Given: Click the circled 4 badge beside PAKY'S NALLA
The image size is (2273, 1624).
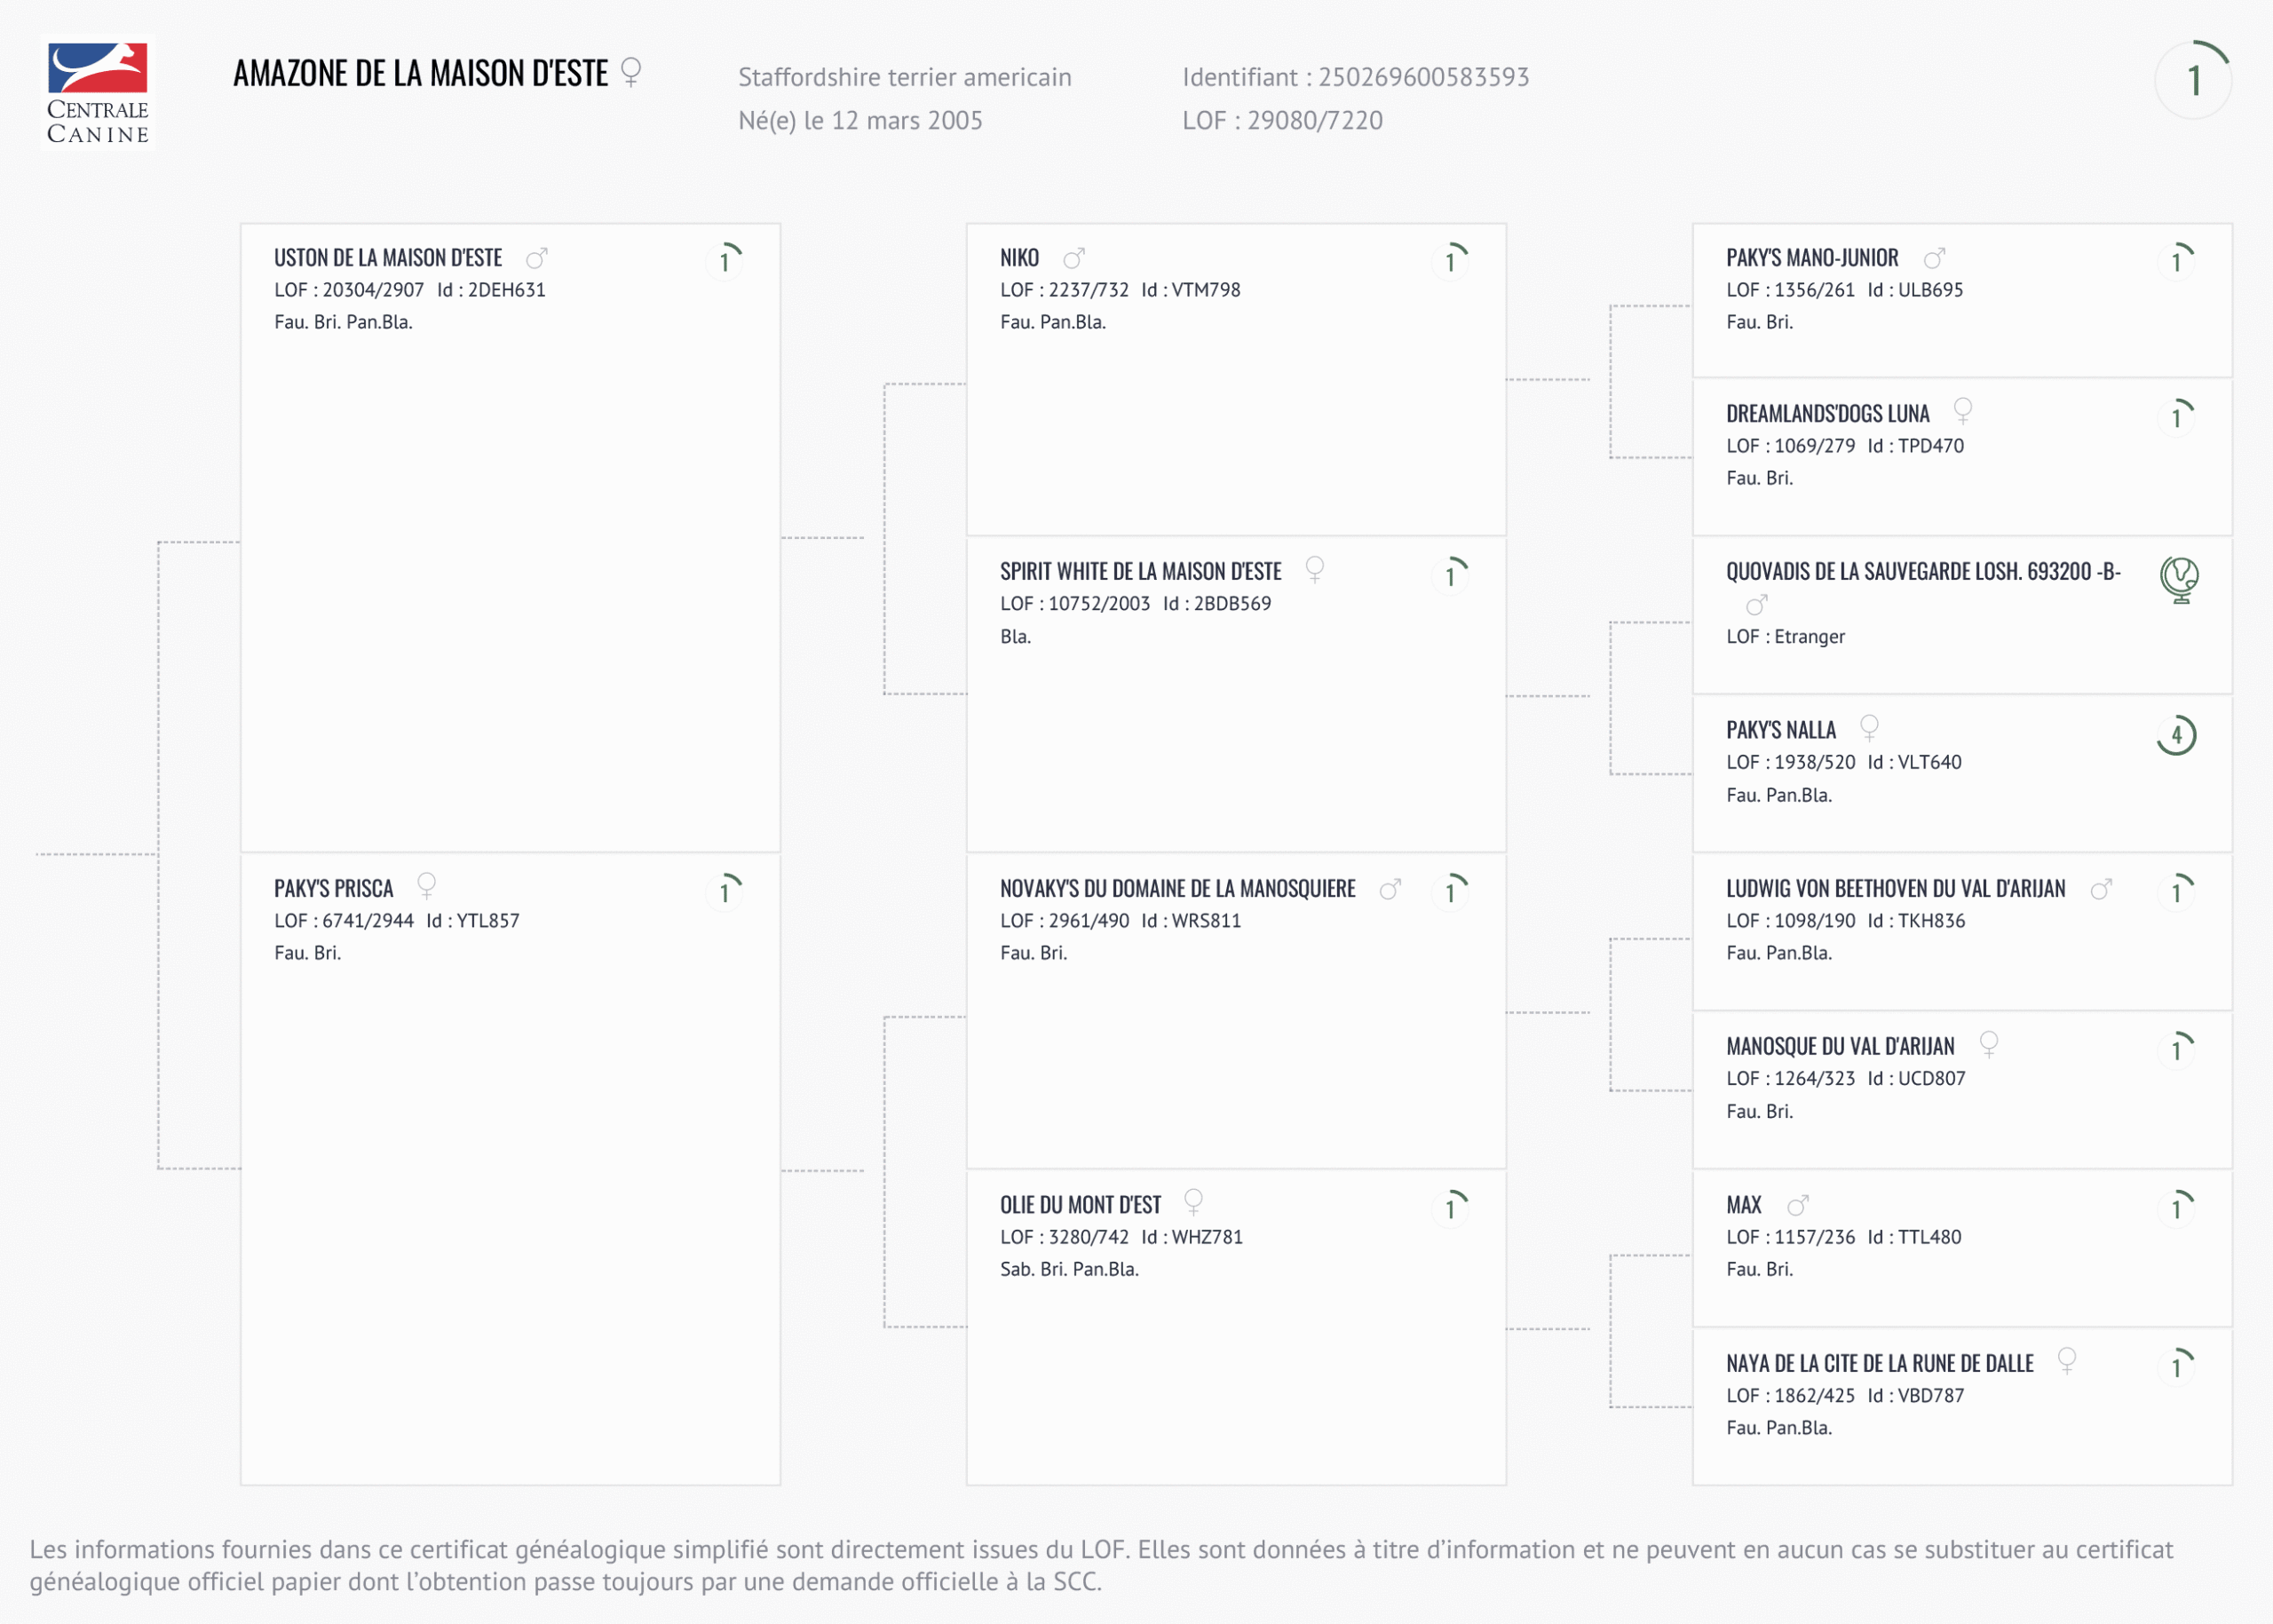Looking at the screenshot, I should click(x=2177, y=736).
